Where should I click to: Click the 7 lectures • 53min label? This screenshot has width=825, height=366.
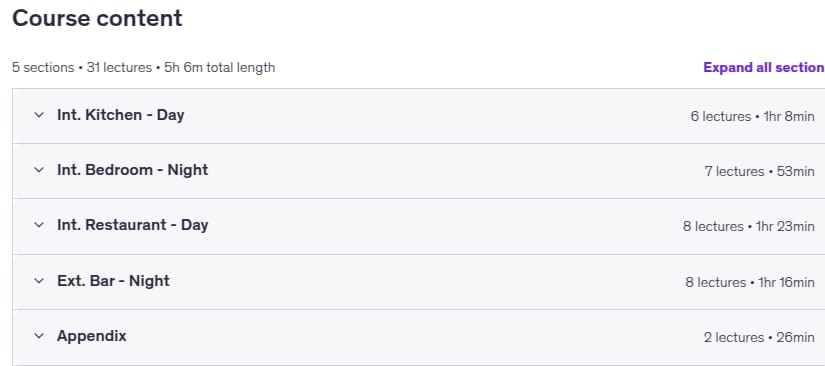759,171
